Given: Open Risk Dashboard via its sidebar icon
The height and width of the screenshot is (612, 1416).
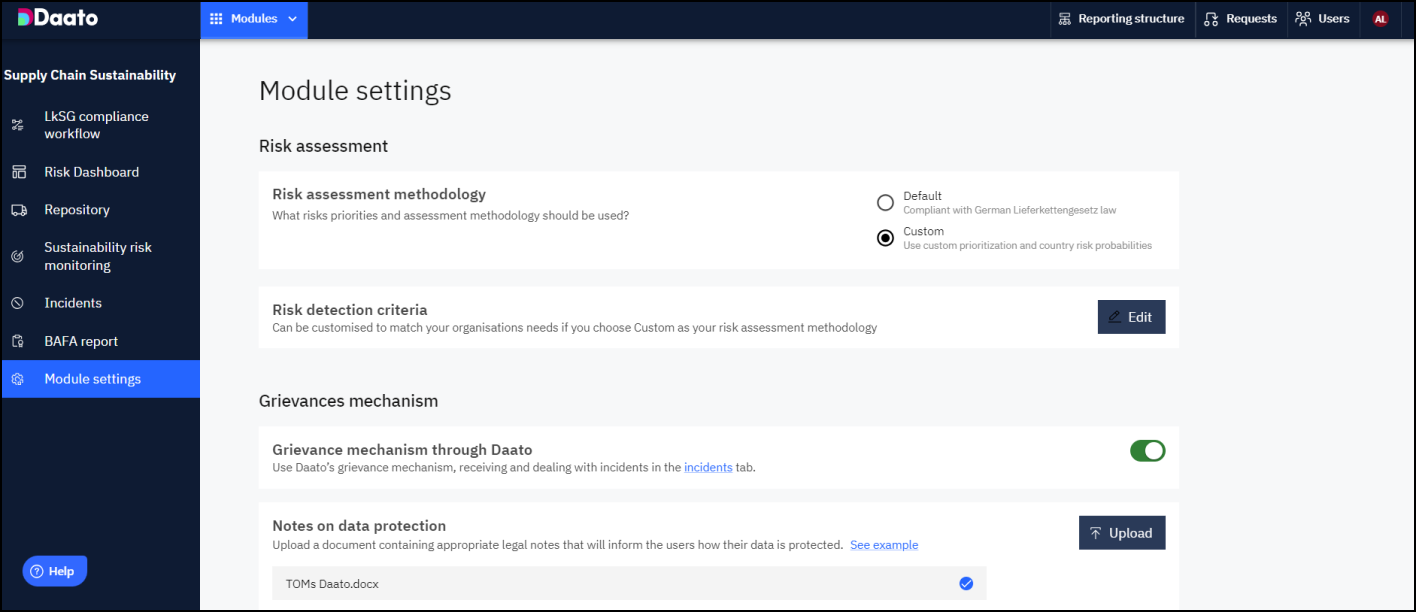Looking at the screenshot, I should [x=18, y=172].
